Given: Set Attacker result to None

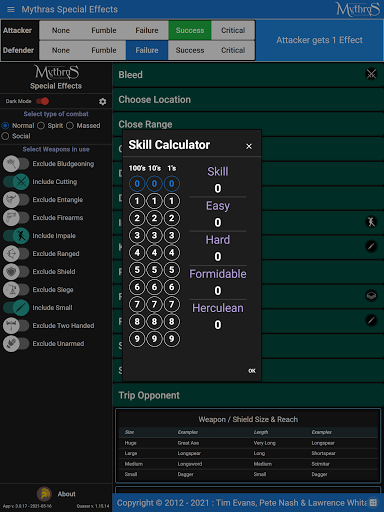Looking at the screenshot, I should [x=61, y=30].
